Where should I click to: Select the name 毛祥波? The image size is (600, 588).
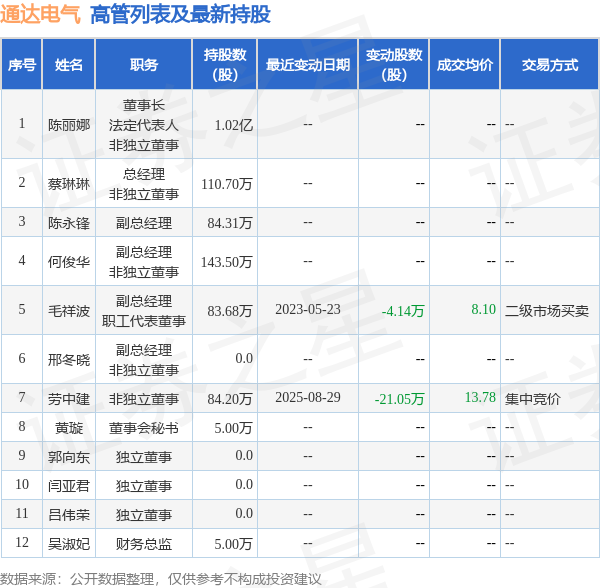(x=69, y=311)
